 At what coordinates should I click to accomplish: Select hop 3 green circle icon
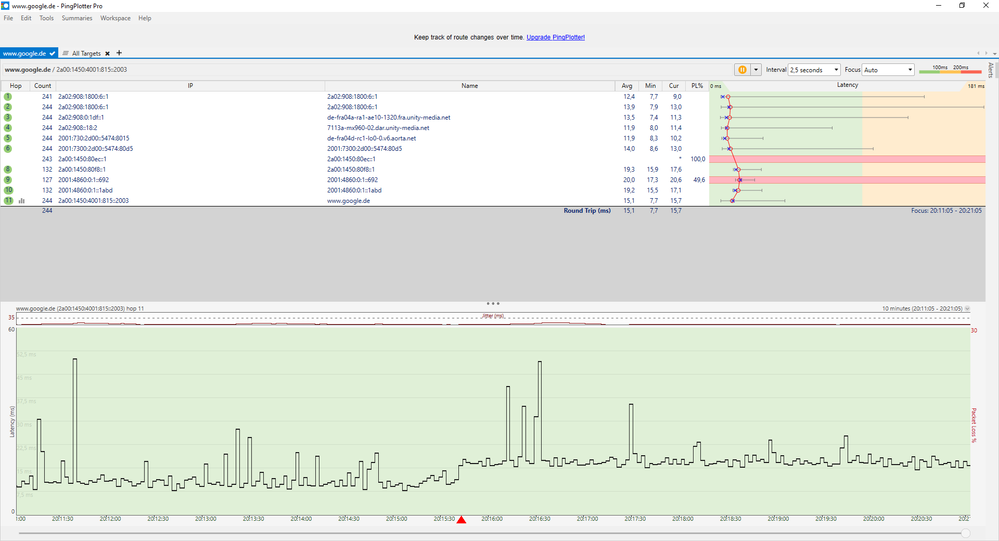coord(8,117)
